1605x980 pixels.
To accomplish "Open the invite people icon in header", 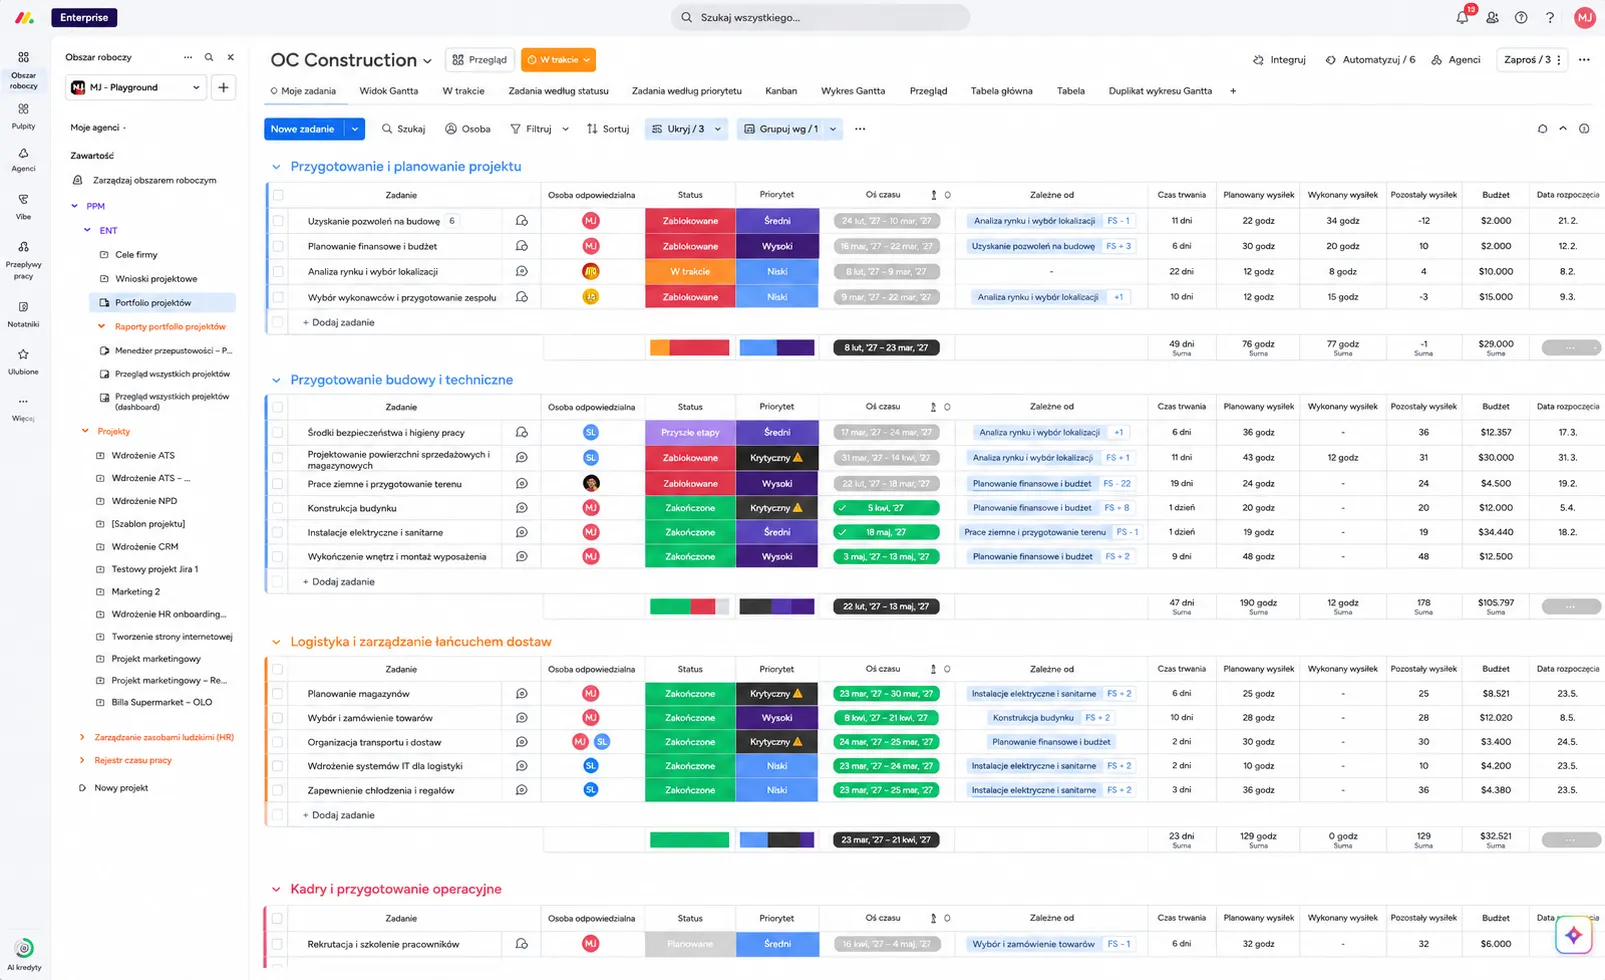I will (1492, 17).
